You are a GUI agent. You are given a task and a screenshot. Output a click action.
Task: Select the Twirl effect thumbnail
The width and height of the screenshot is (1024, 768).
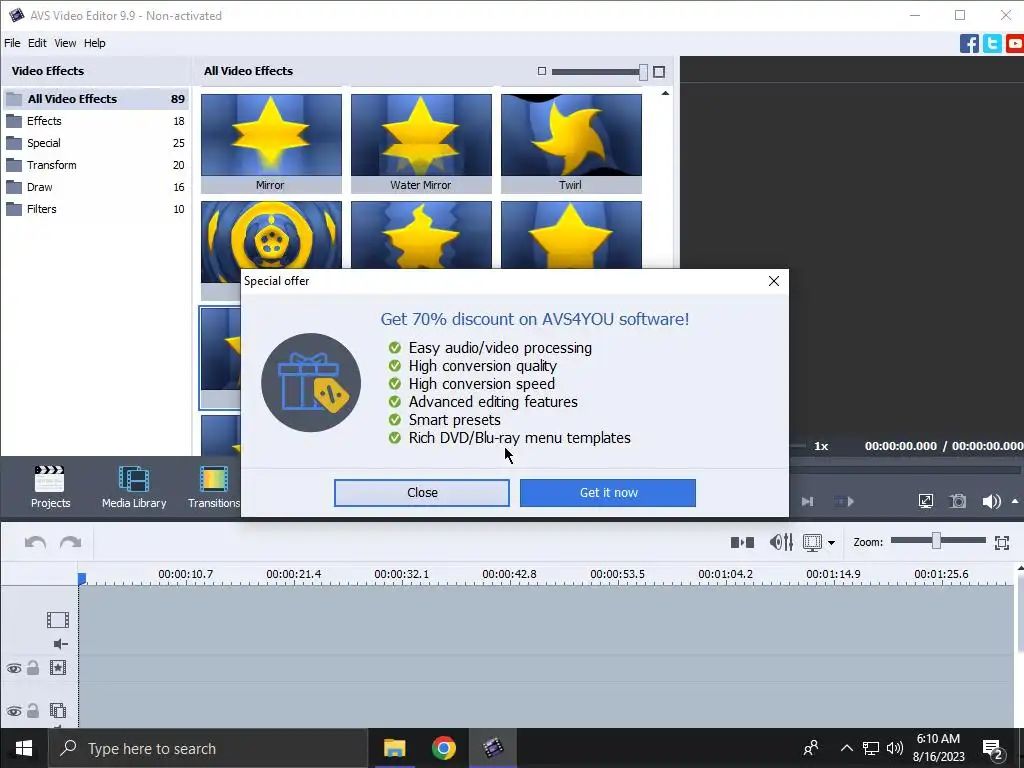(x=571, y=143)
